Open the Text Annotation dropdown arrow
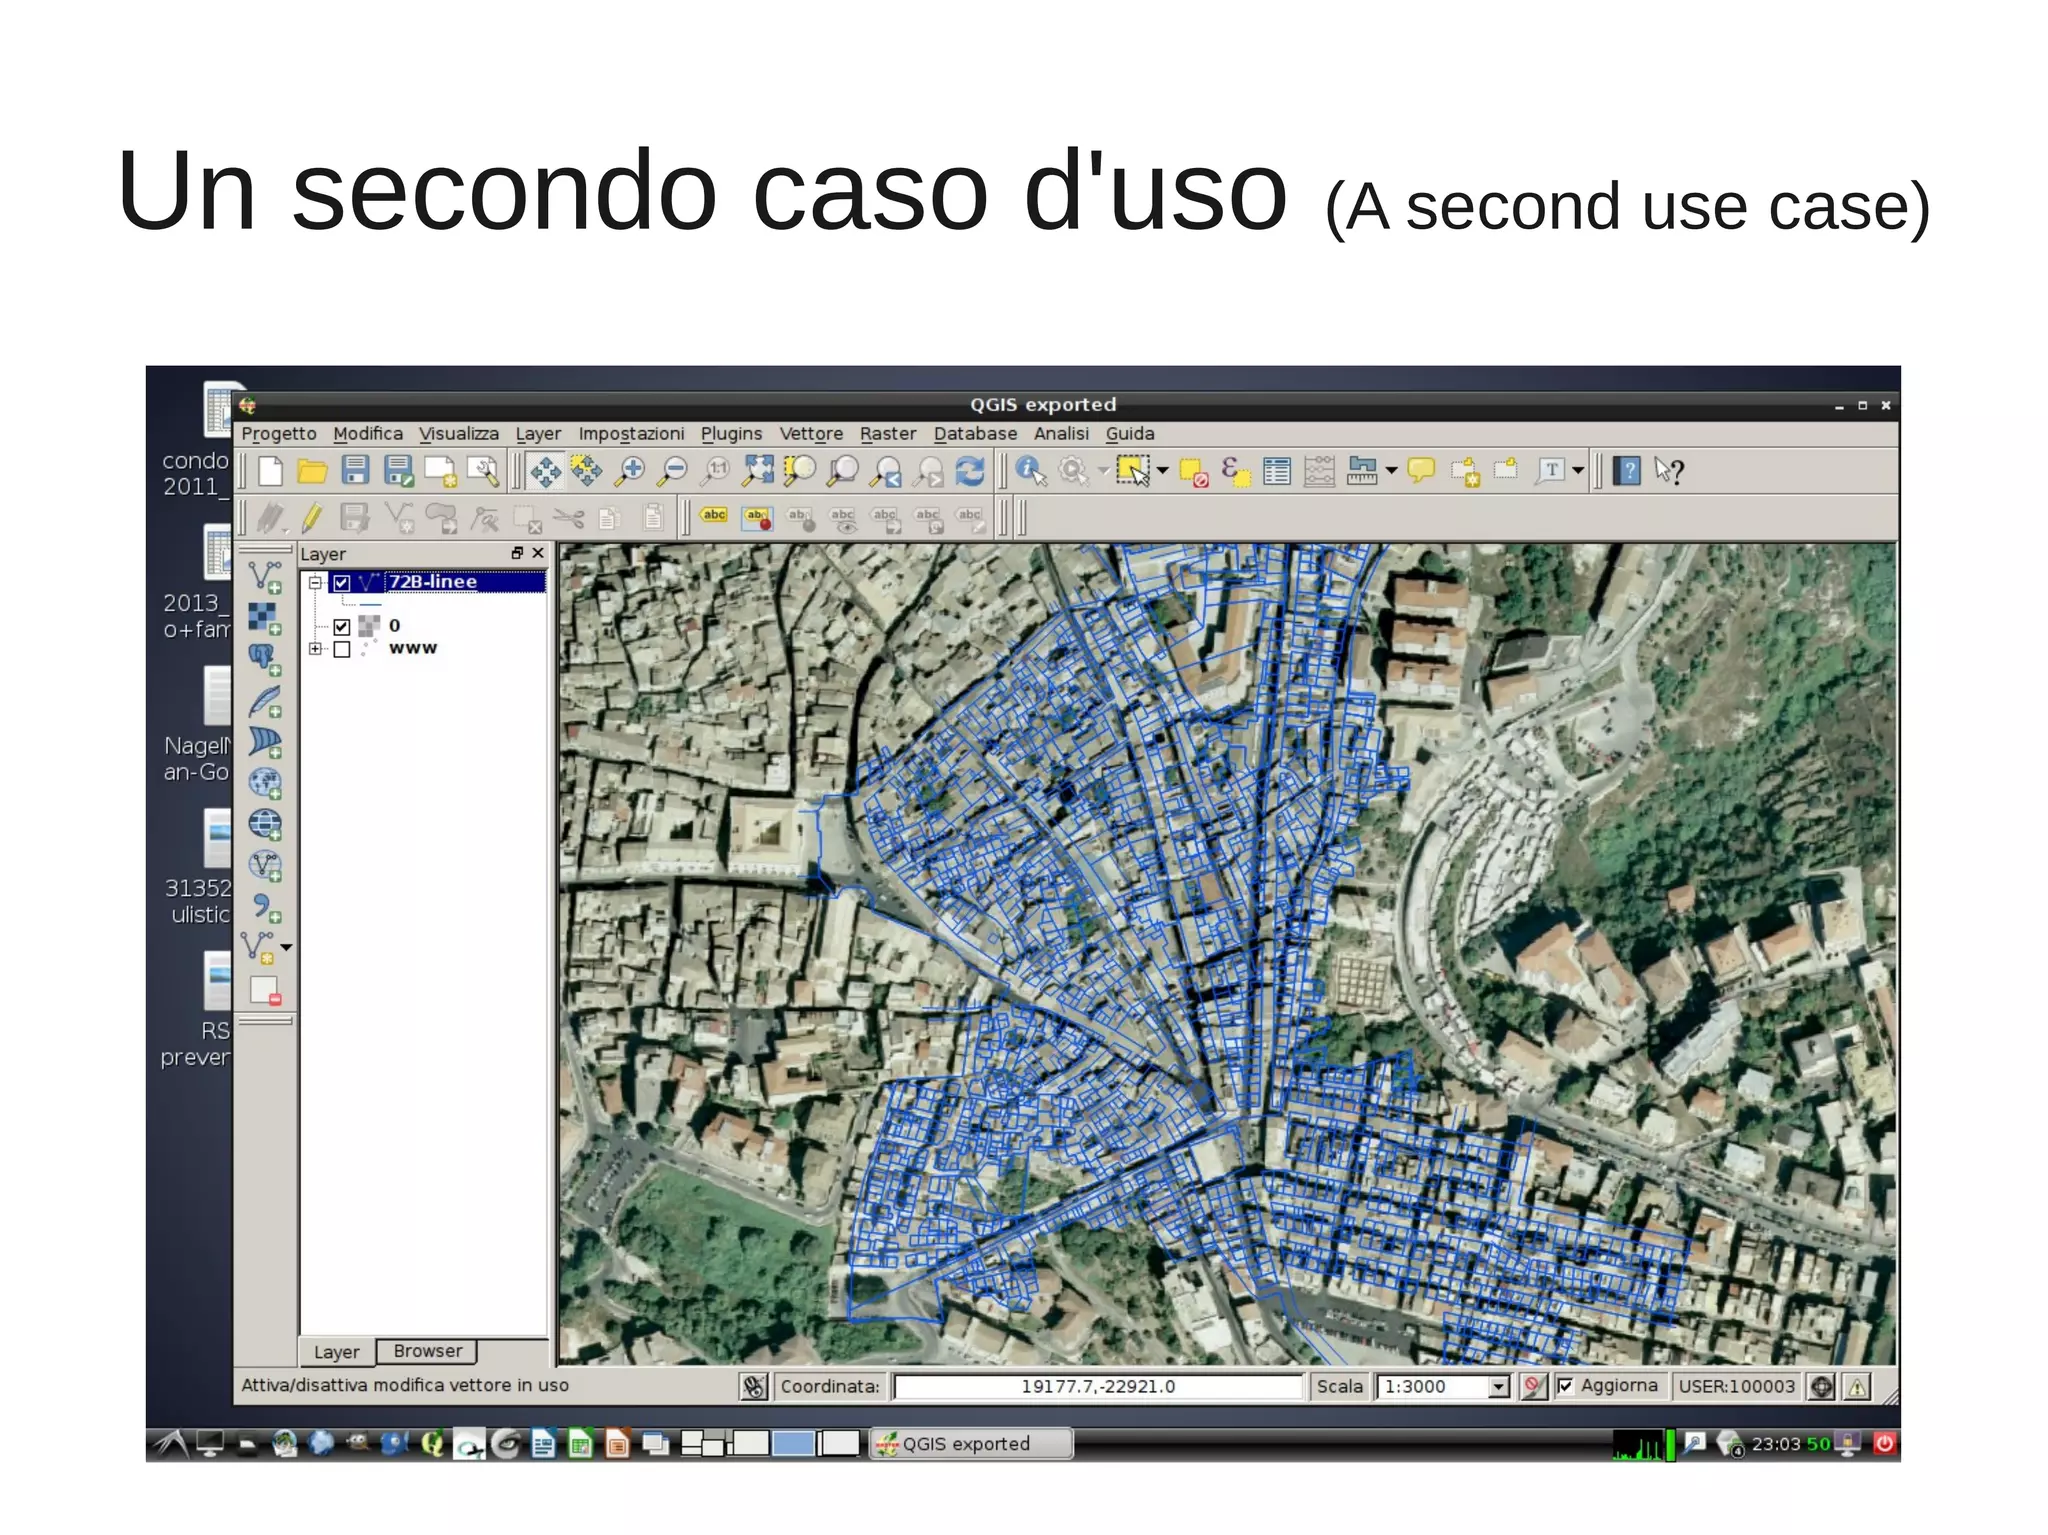The image size is (2048, 1535). point(1578,470)
